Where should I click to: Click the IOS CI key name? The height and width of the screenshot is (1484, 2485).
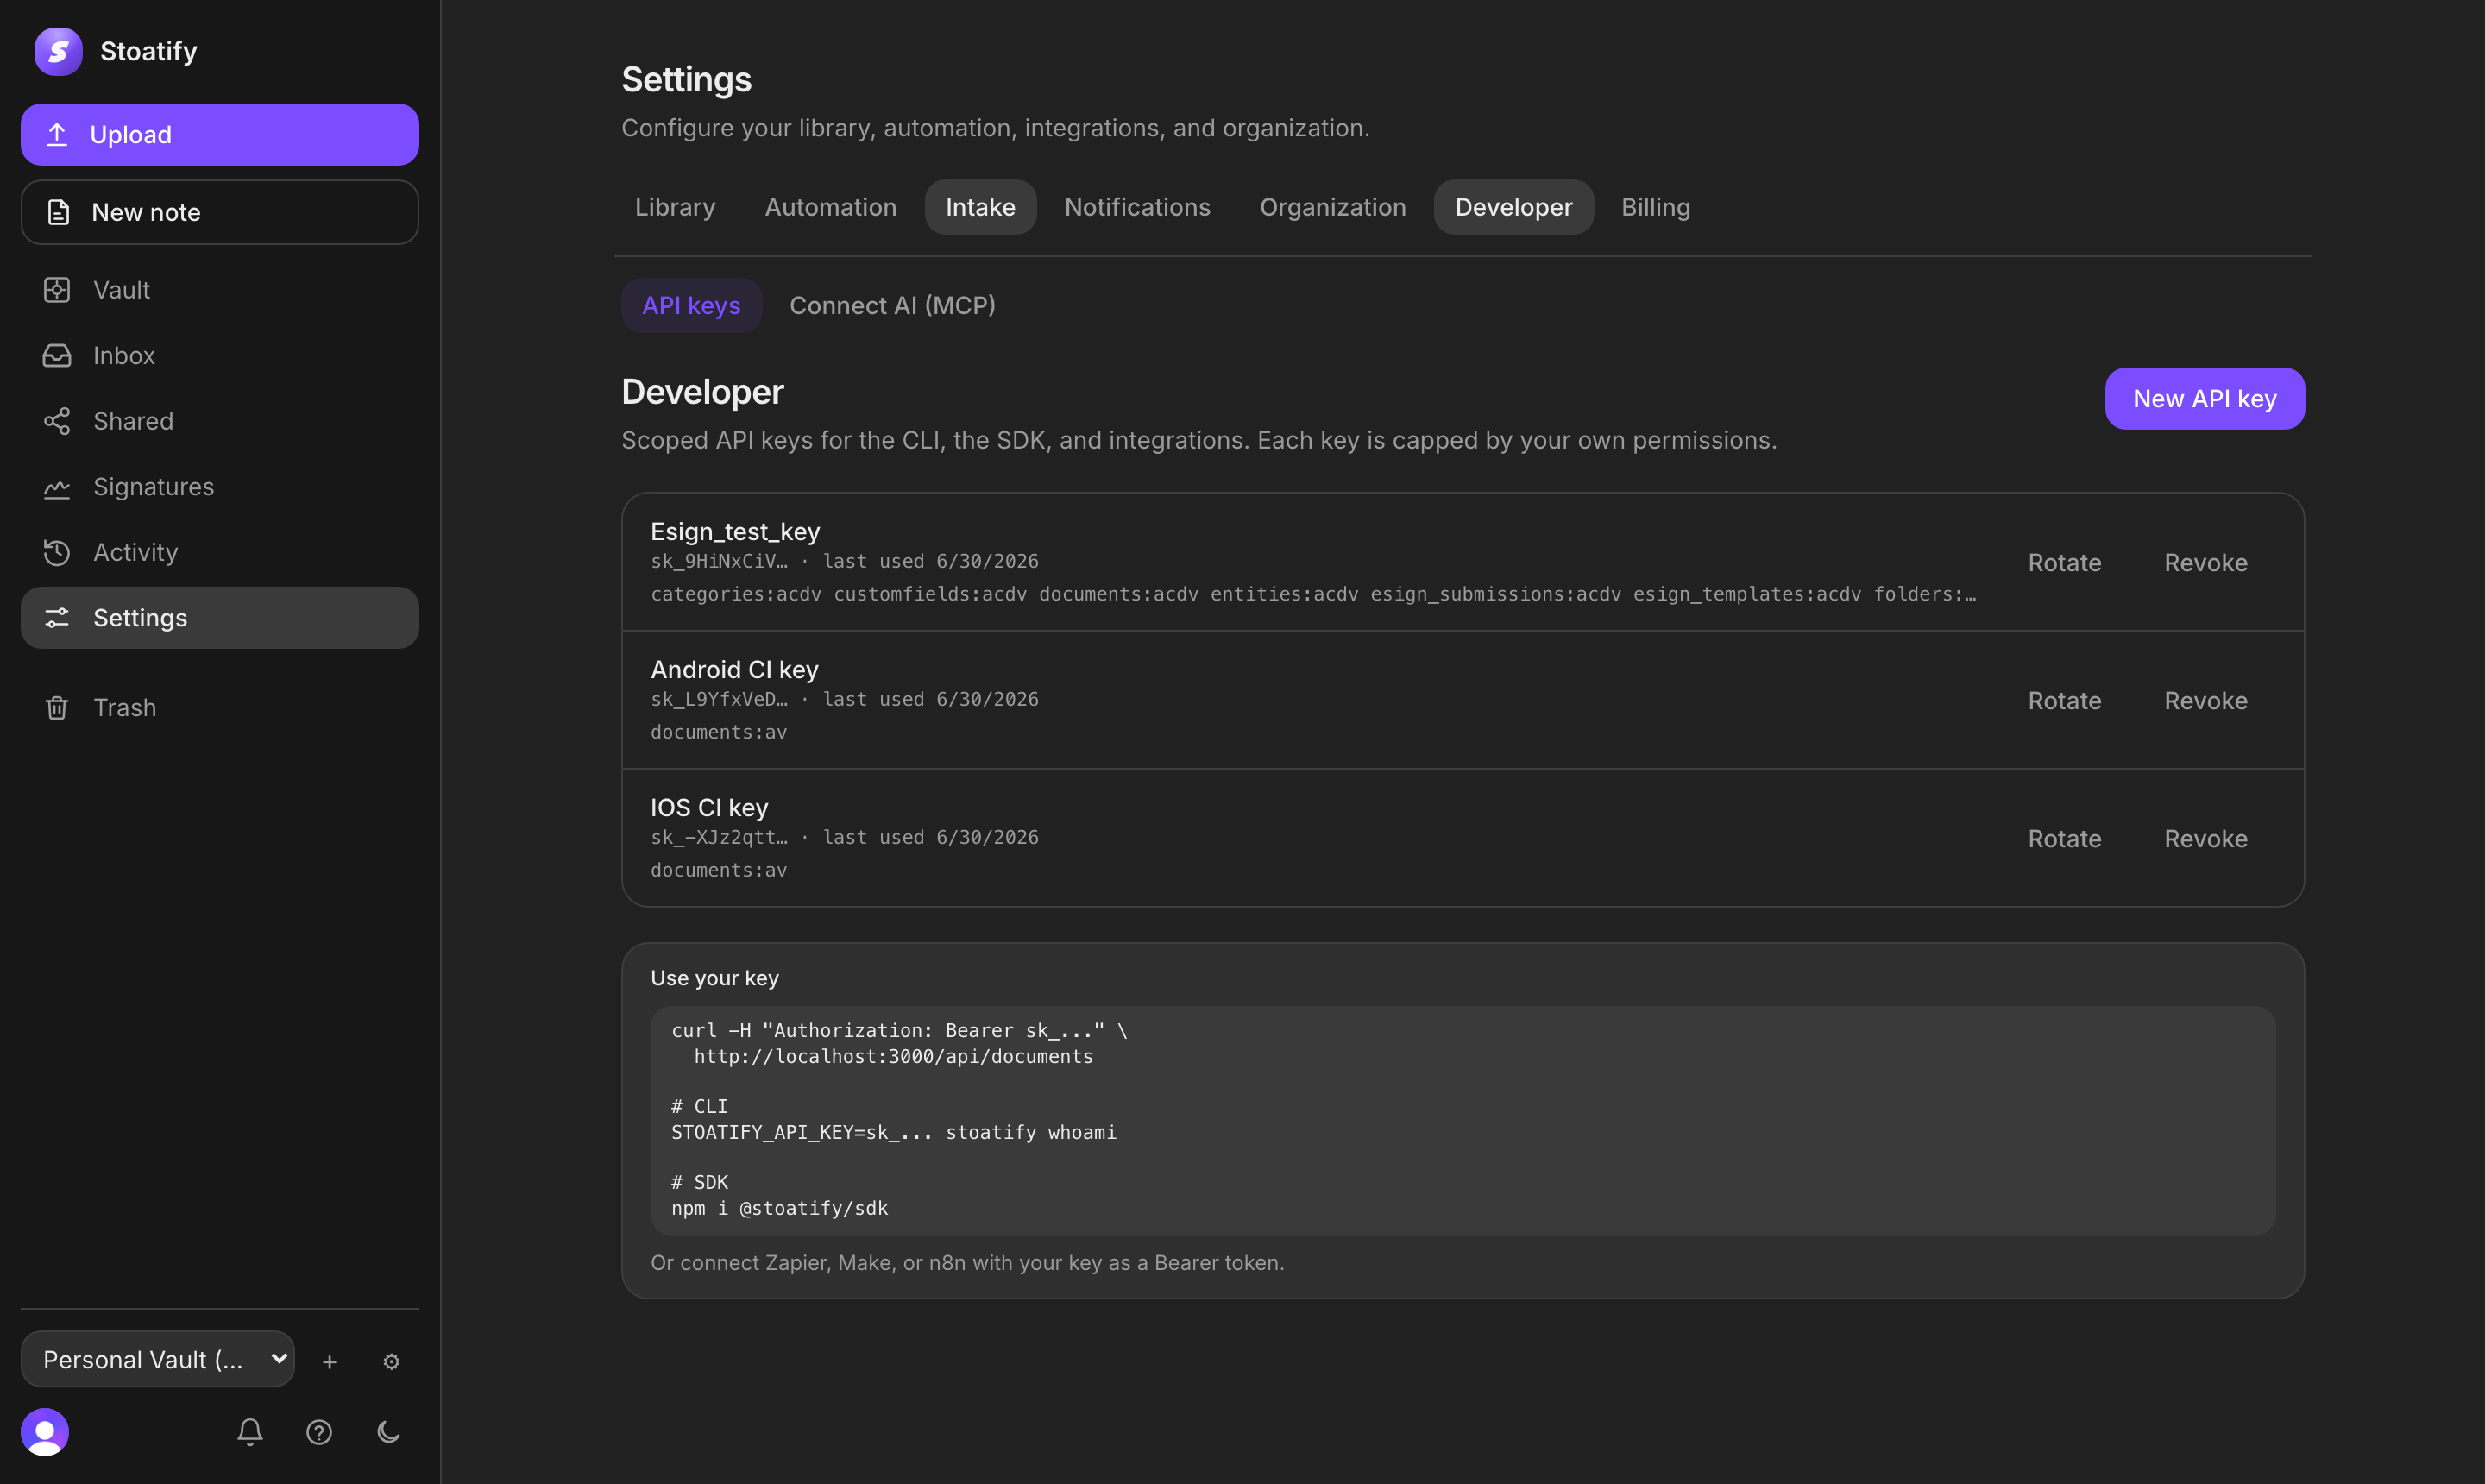point(709,807)
